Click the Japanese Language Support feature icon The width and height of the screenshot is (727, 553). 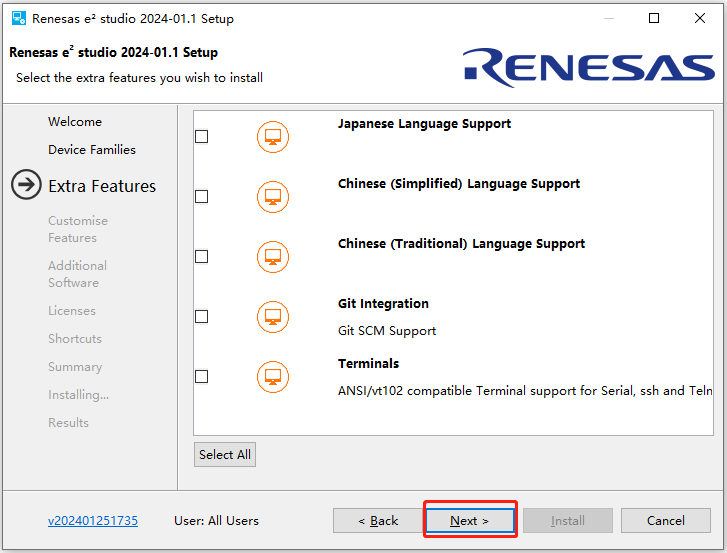pos(273,137)
